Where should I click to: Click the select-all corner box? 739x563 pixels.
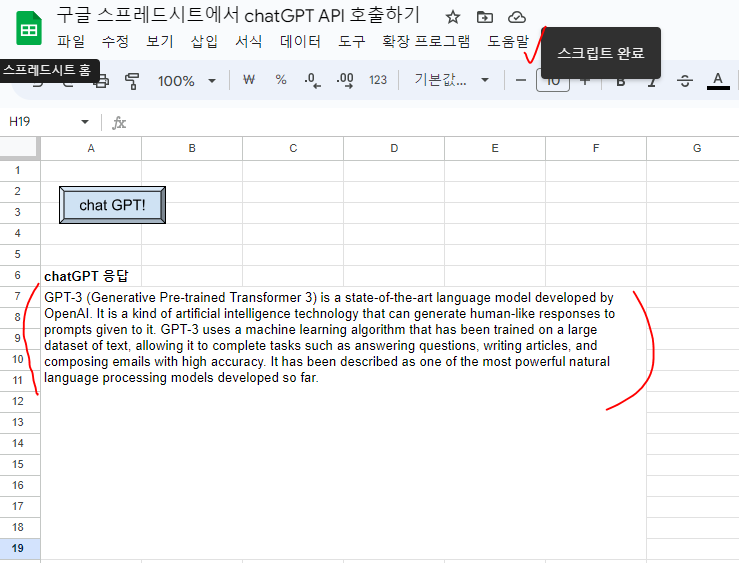tap(19, 147)
